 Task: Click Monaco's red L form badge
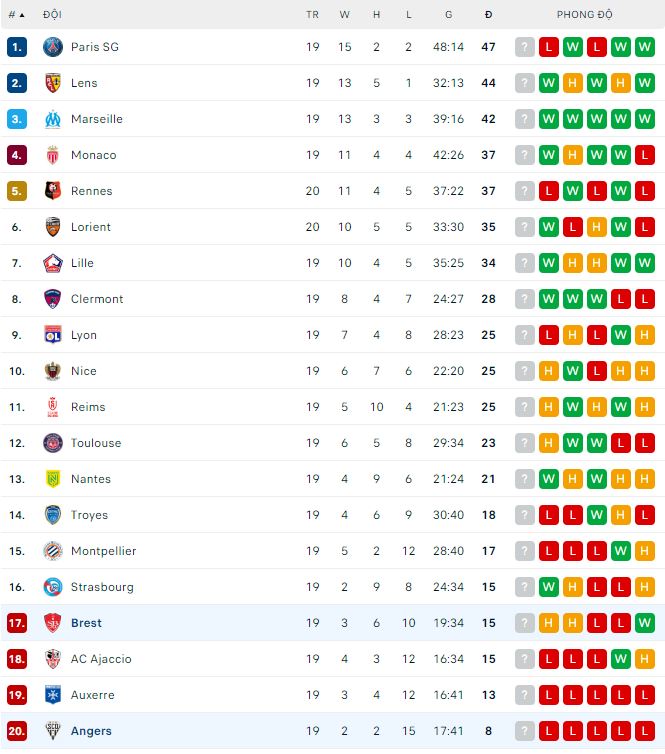click(645, 155)
